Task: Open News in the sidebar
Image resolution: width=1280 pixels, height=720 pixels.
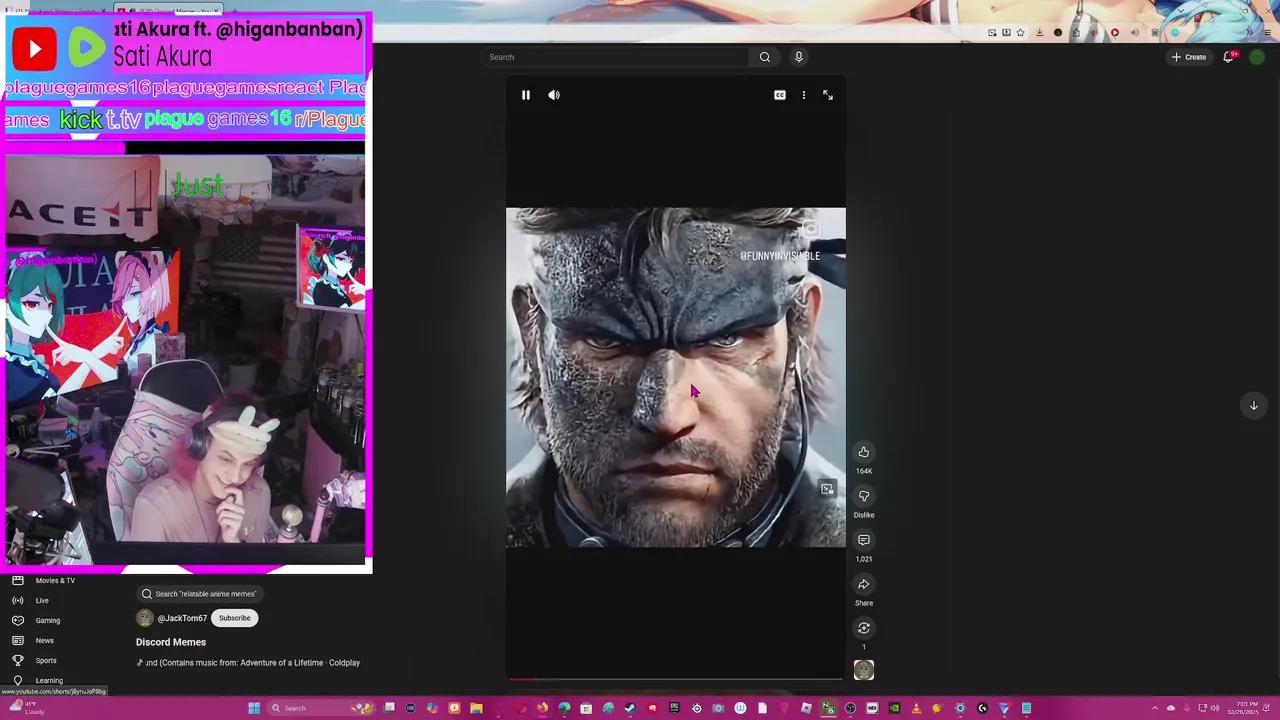Action: click(44, 640)
